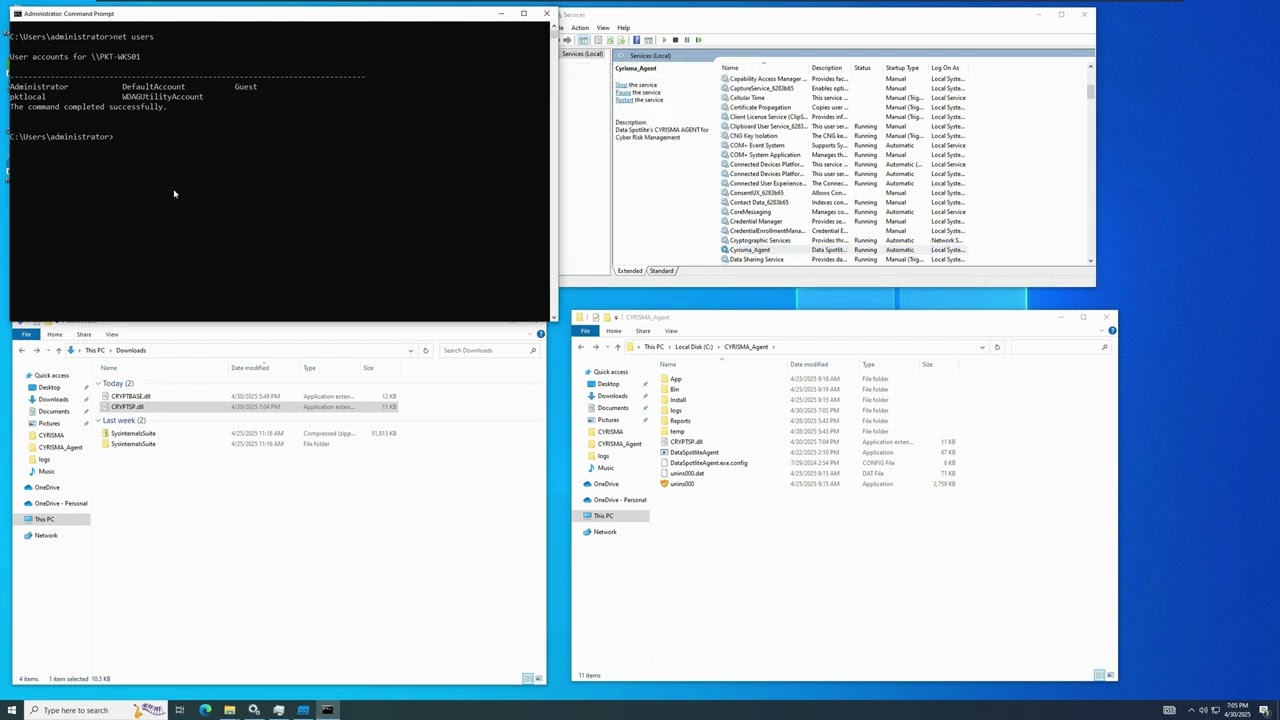Open Microsoft Edge from taskbar
Image resolution: width=1280 pixels, height=720 pixels.
[x=205, y=710]
